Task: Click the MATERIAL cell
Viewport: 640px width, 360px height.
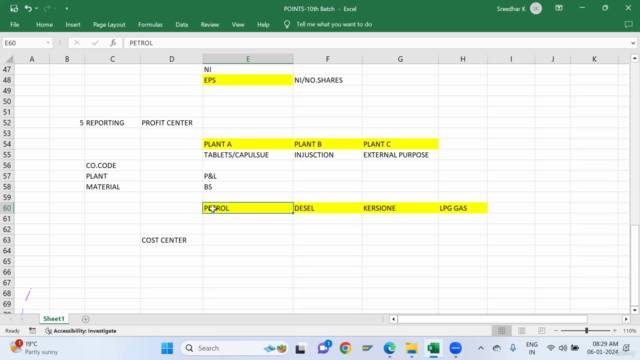Action: click(112, 187)
